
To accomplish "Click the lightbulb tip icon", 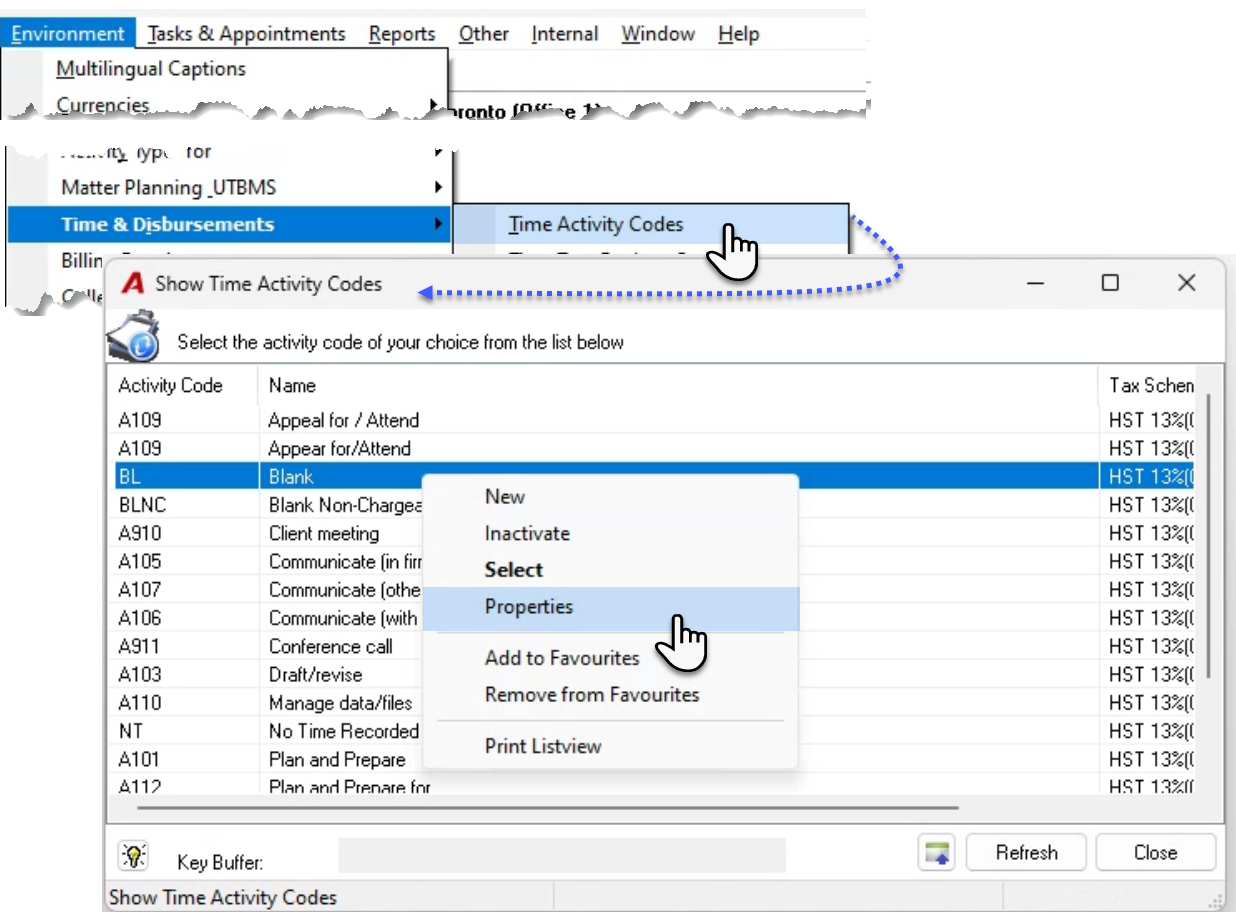I will [132, 855].
